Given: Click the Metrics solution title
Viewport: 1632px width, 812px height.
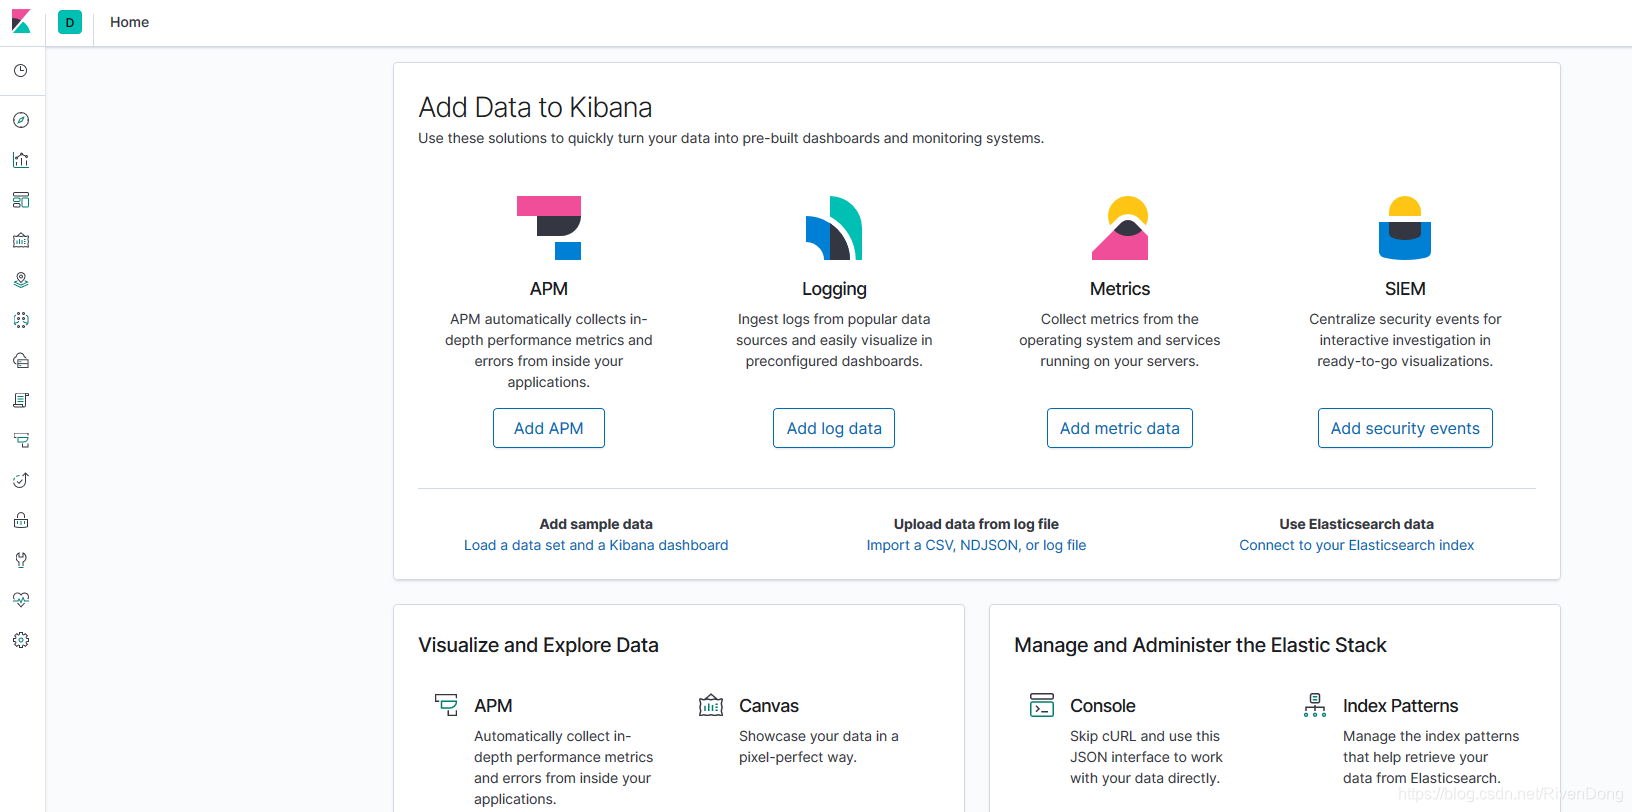Looking at the screenshot, I should click(1120, 289).
